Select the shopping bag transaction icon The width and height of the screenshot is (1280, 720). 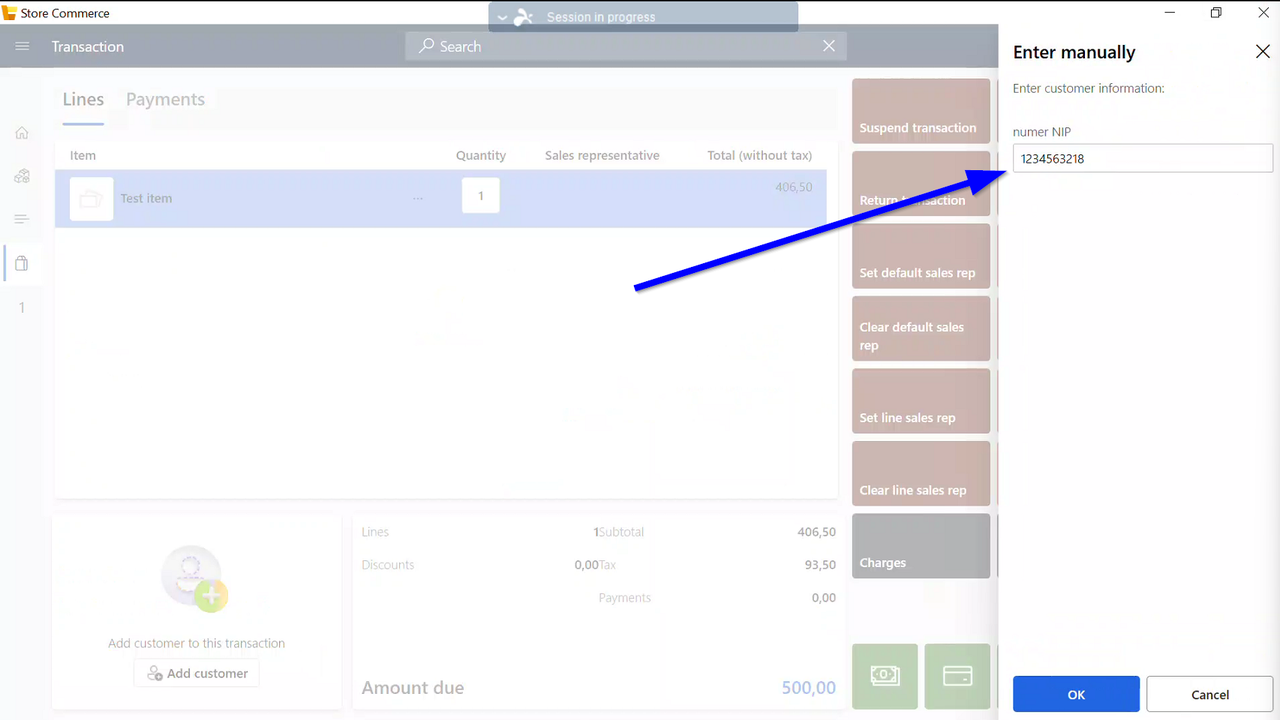tap(22, 264)
